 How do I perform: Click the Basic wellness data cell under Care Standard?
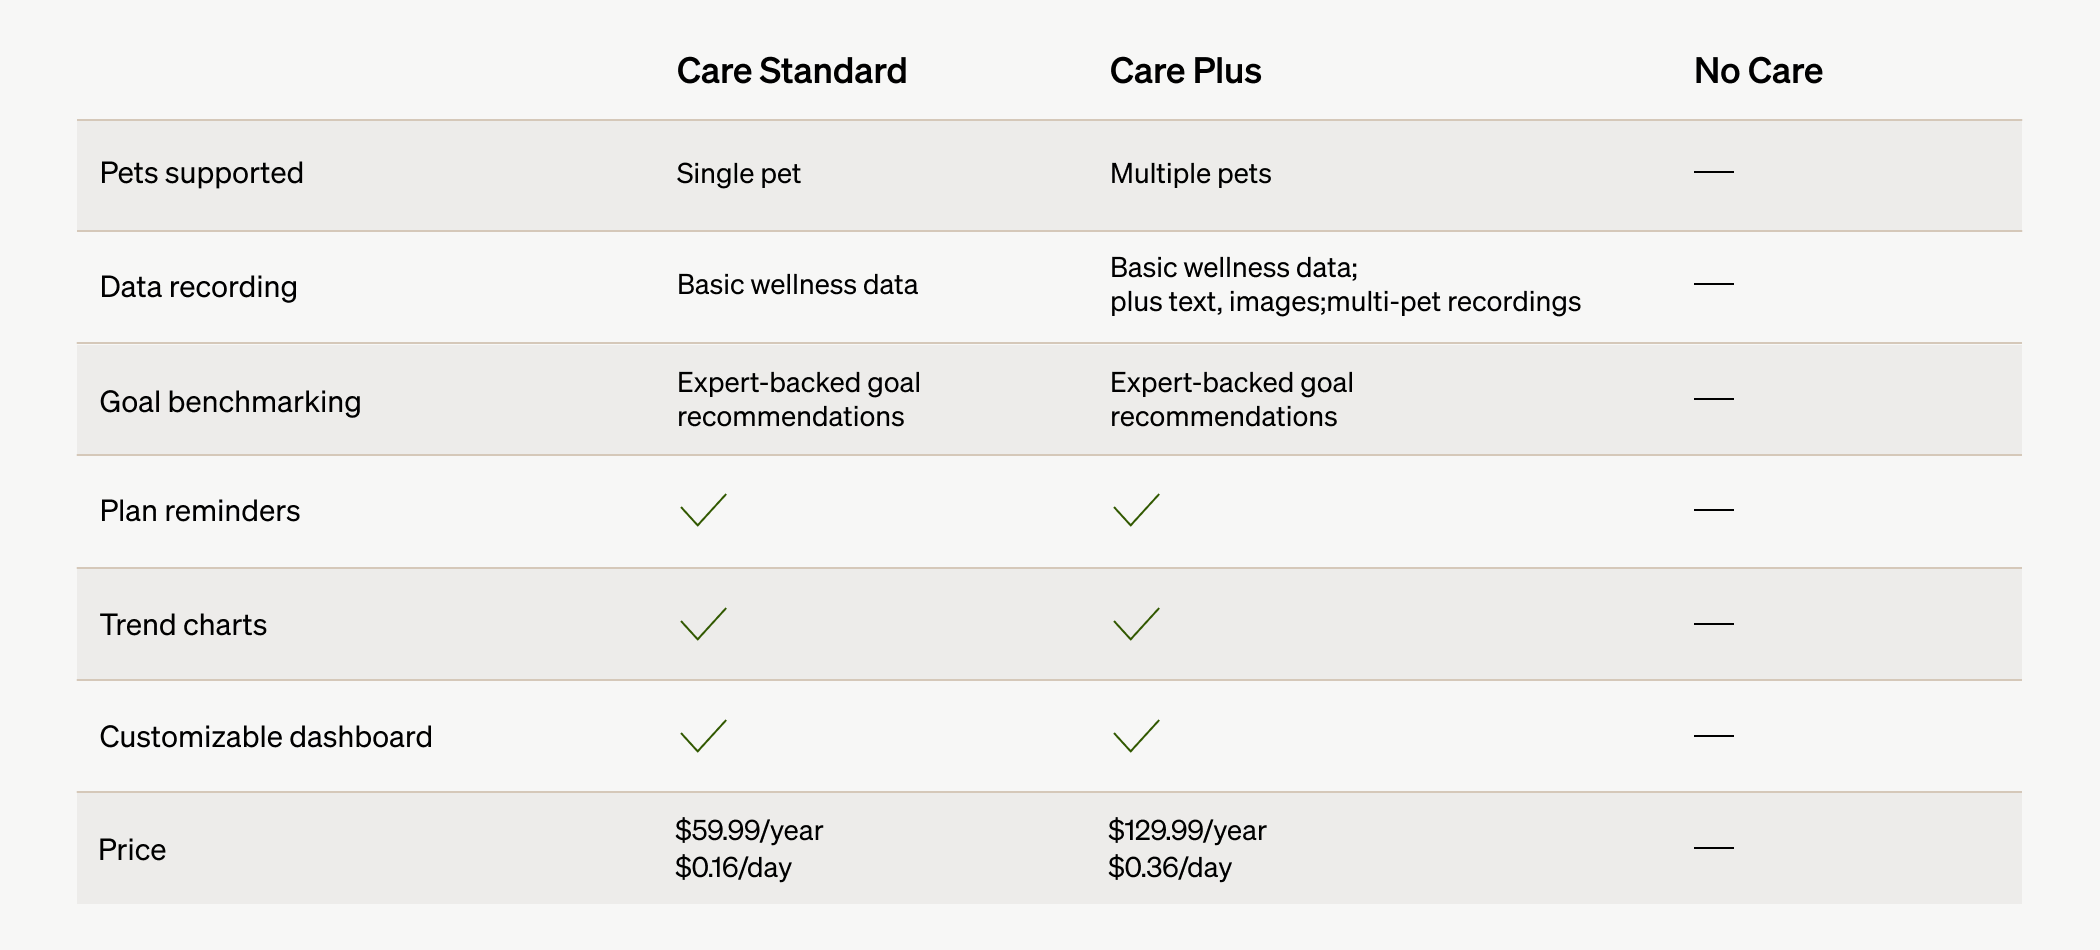797,285
